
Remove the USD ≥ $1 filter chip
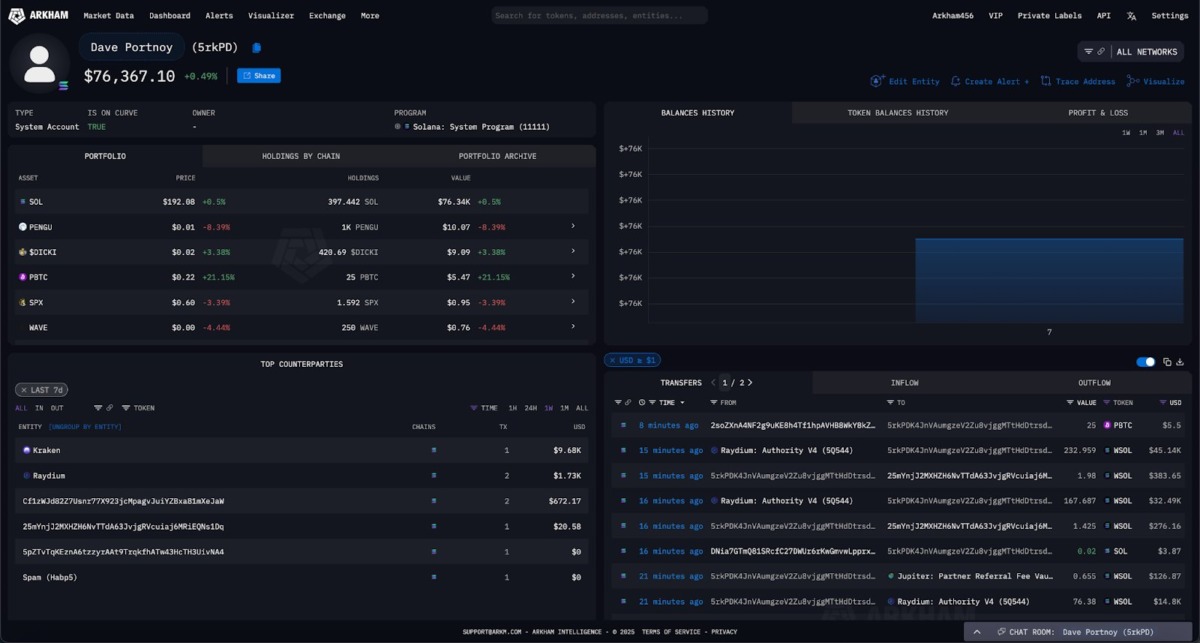(613, 360)
